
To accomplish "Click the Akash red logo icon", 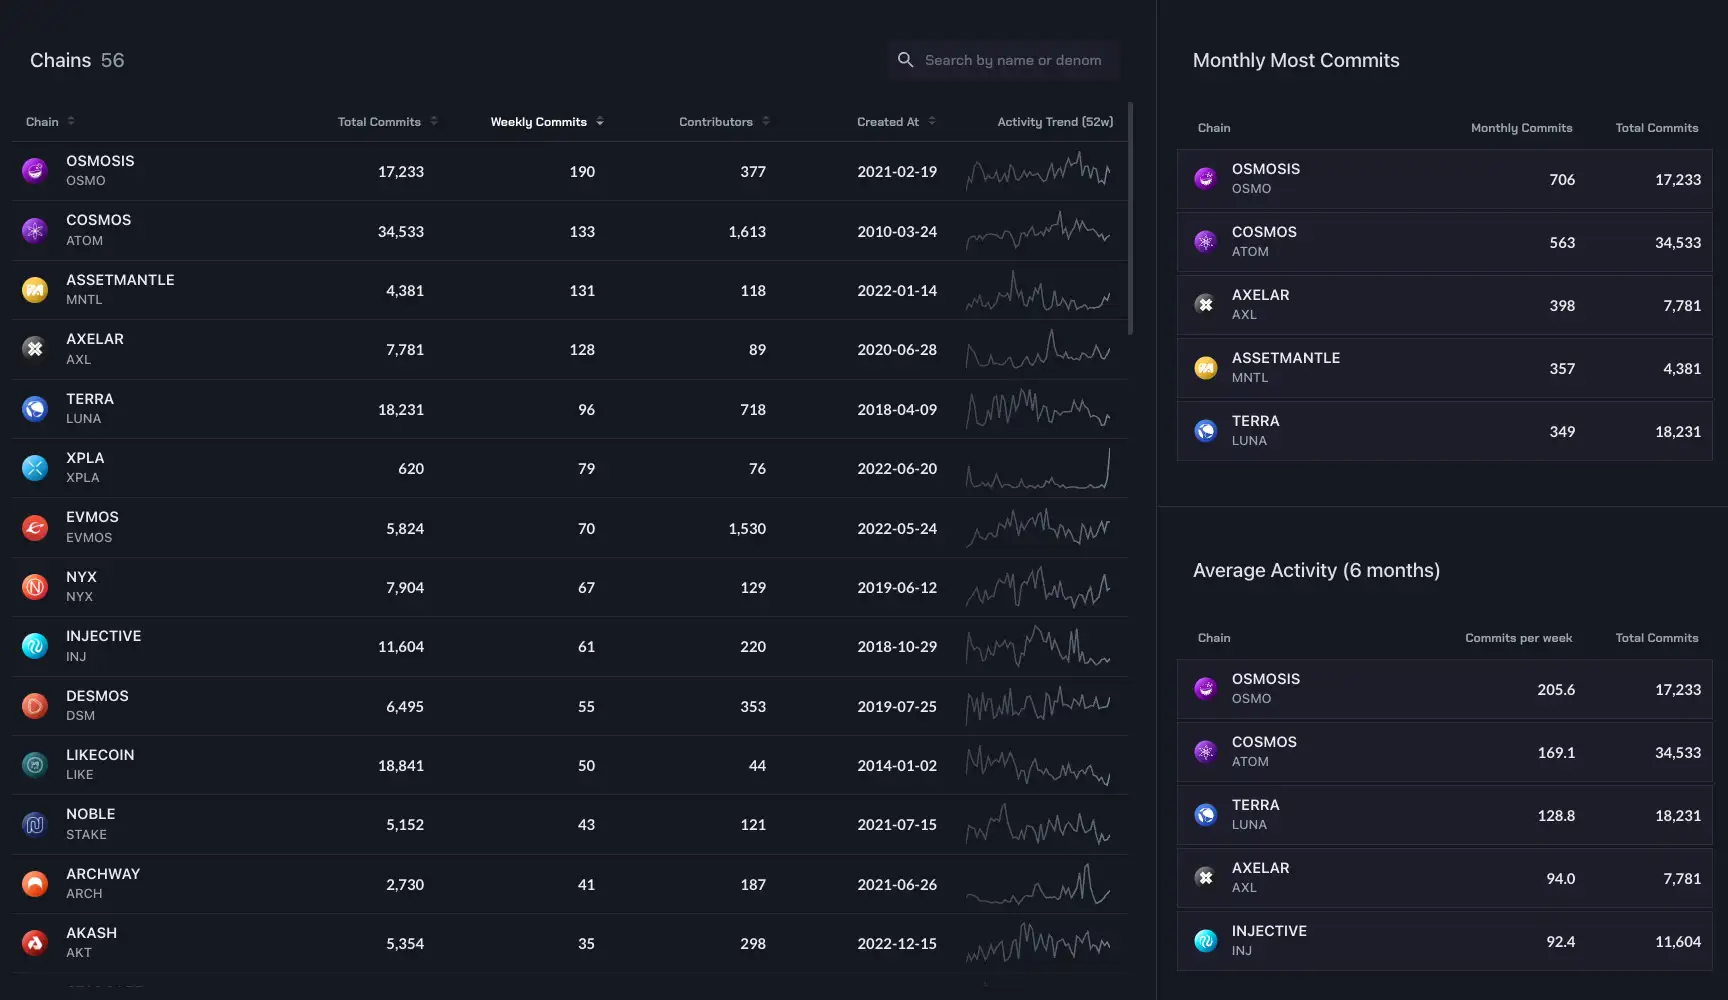I will [35, 943].
